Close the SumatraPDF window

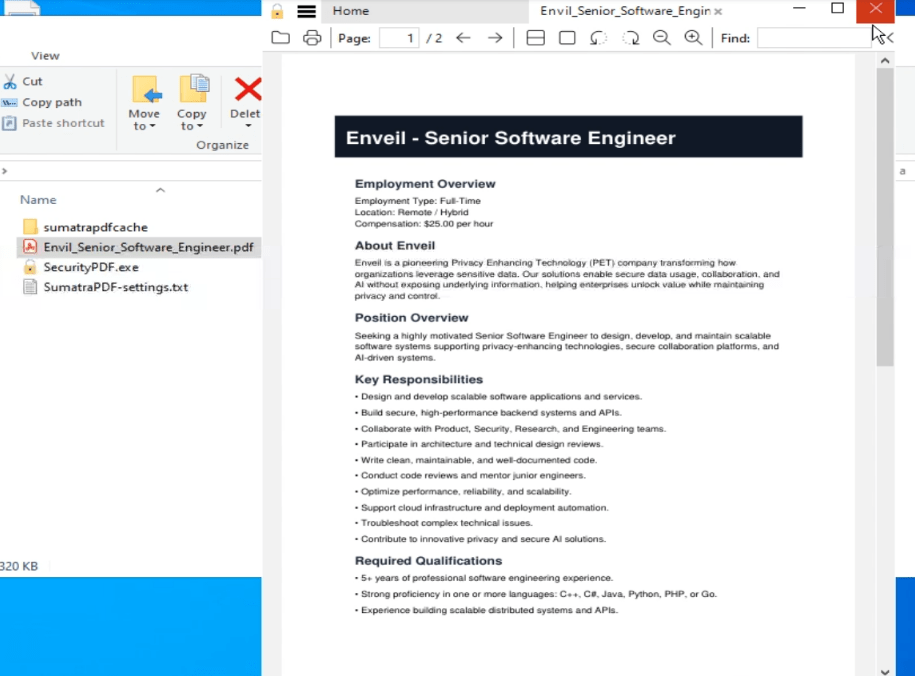(x=875, y=10)
